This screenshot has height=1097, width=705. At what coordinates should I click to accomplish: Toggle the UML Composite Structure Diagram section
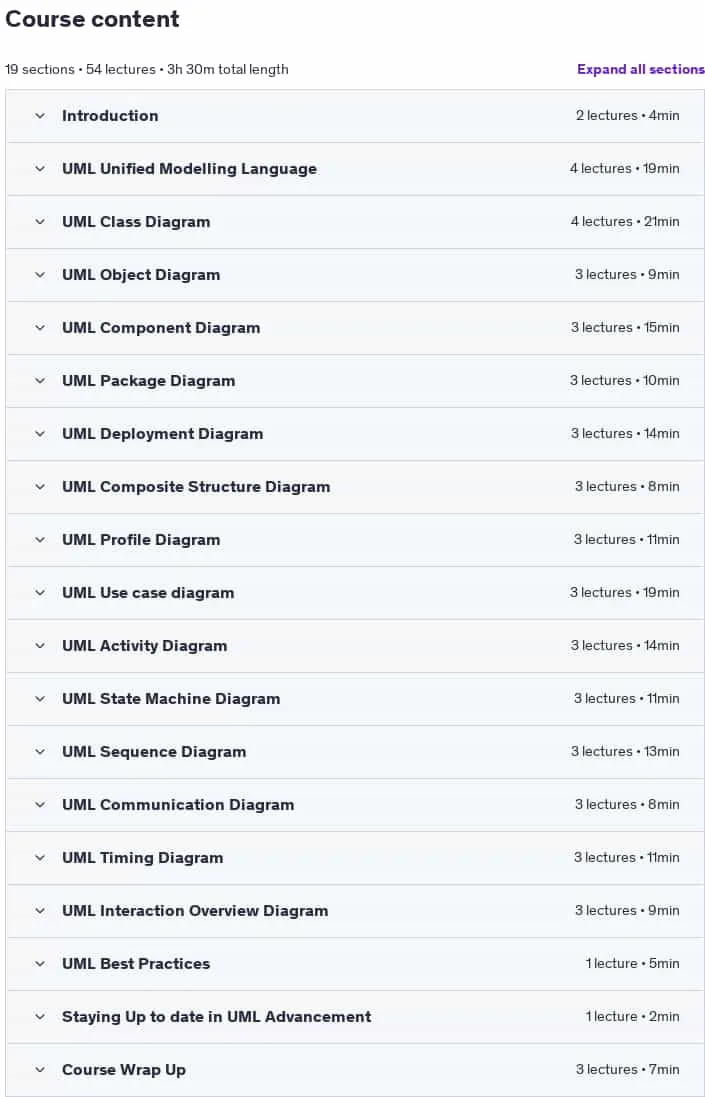pos(356,487)
